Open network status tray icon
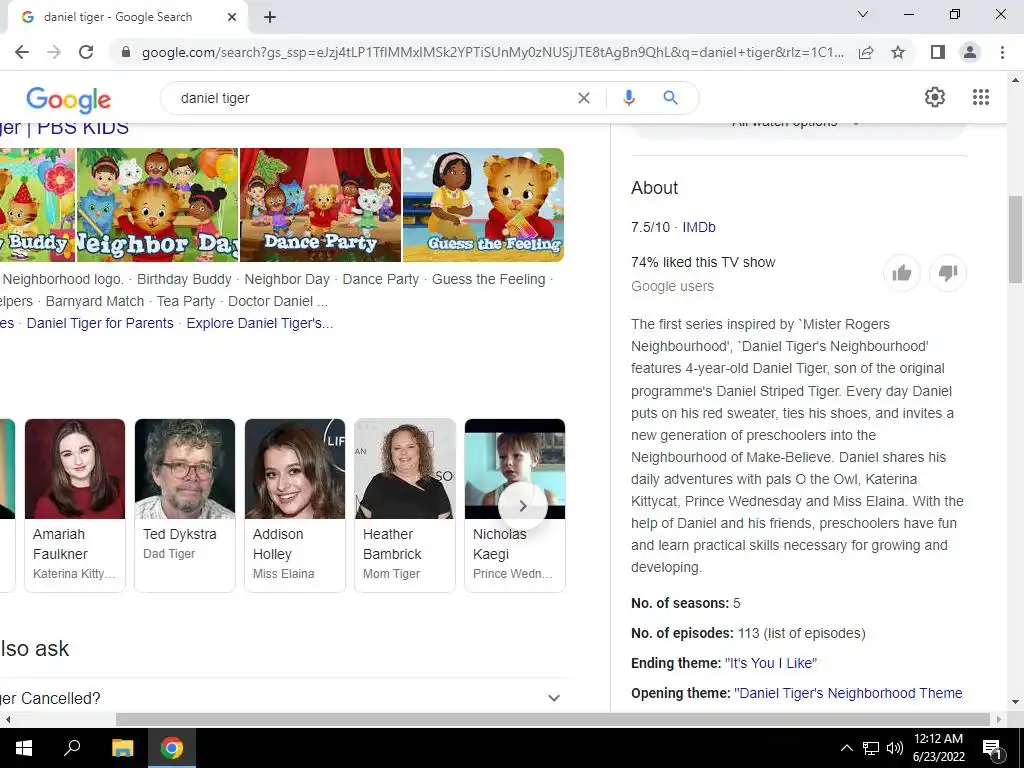Screen dimensions: 1024x768 point(871,748)
